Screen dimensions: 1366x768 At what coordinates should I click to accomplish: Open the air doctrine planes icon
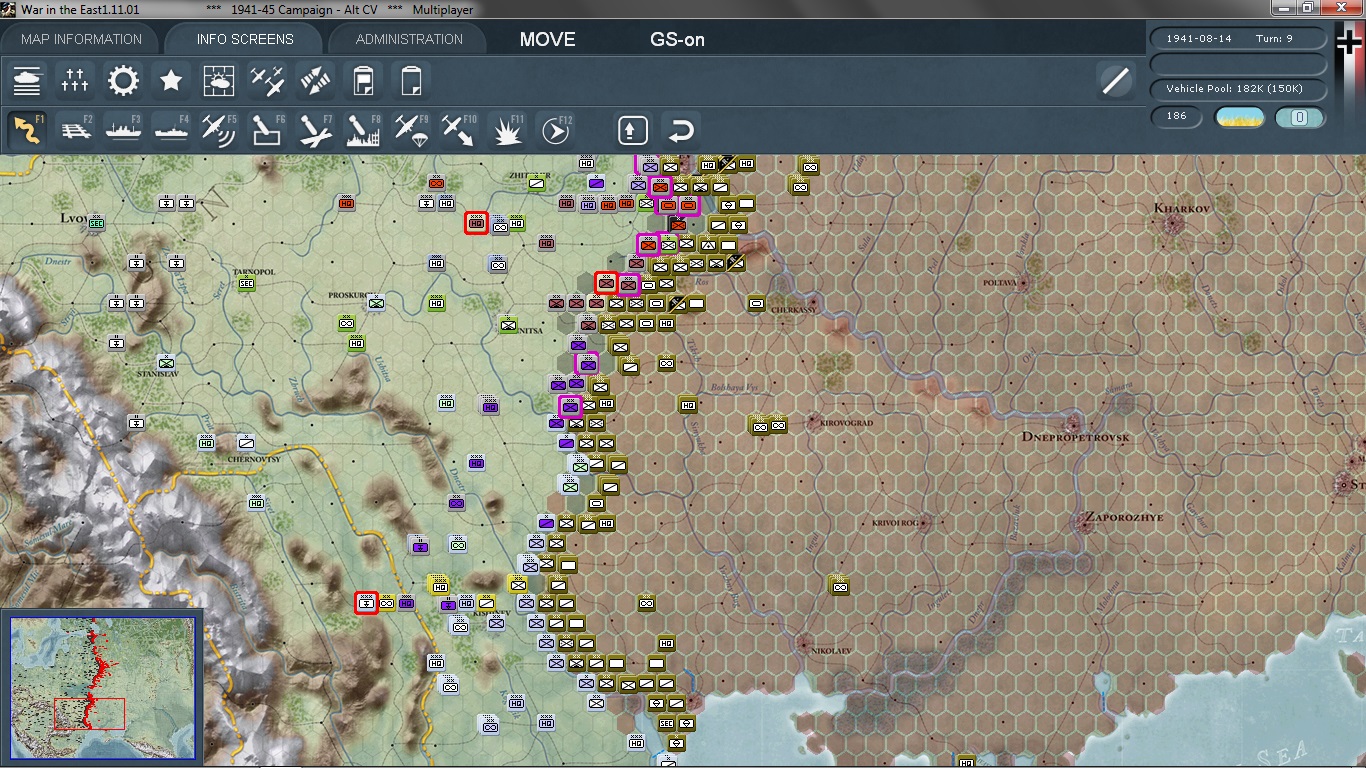tap(267, 80)
